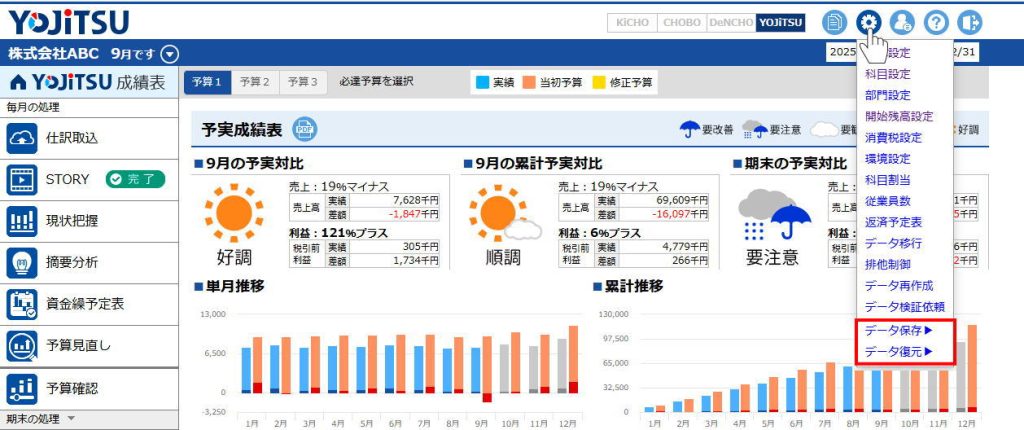
Task: Open the help question mark icon
Action: [936, 23]
